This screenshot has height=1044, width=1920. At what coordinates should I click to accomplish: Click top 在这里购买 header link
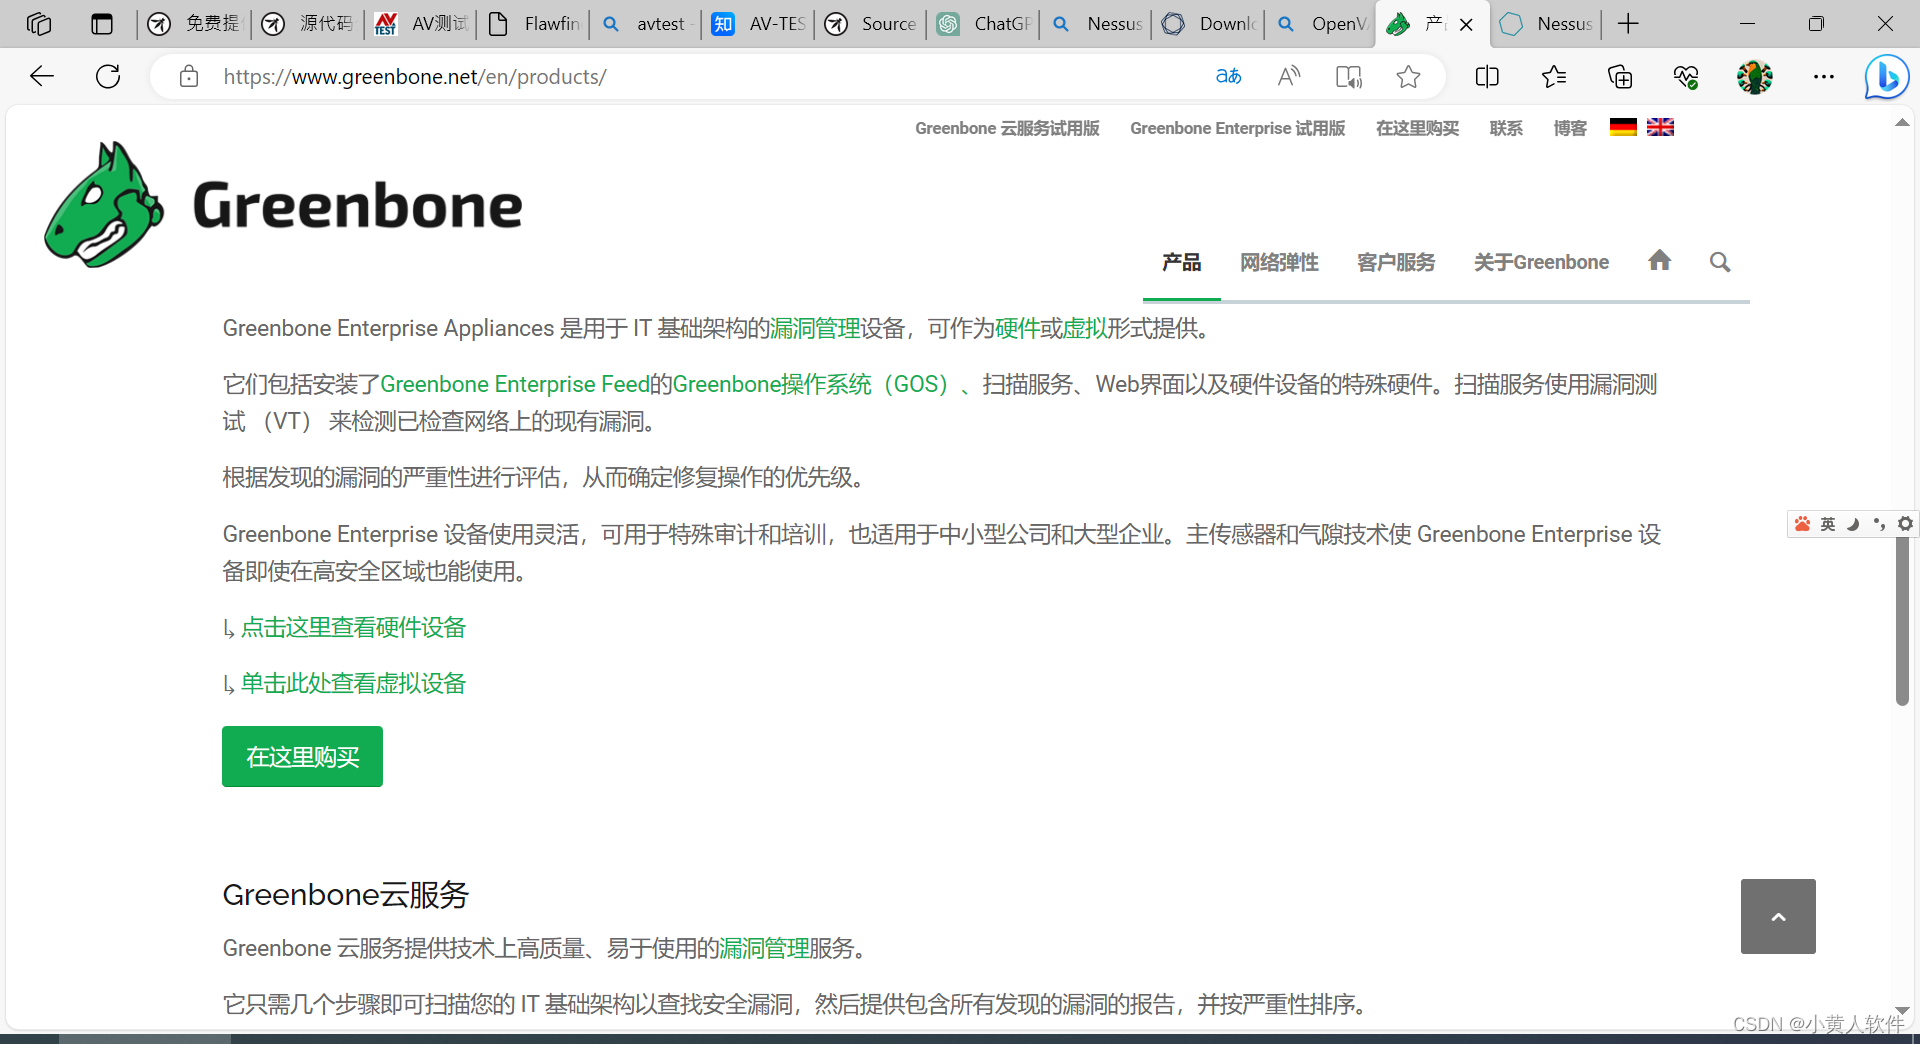pyautogui.click(x=1417, y=128)
